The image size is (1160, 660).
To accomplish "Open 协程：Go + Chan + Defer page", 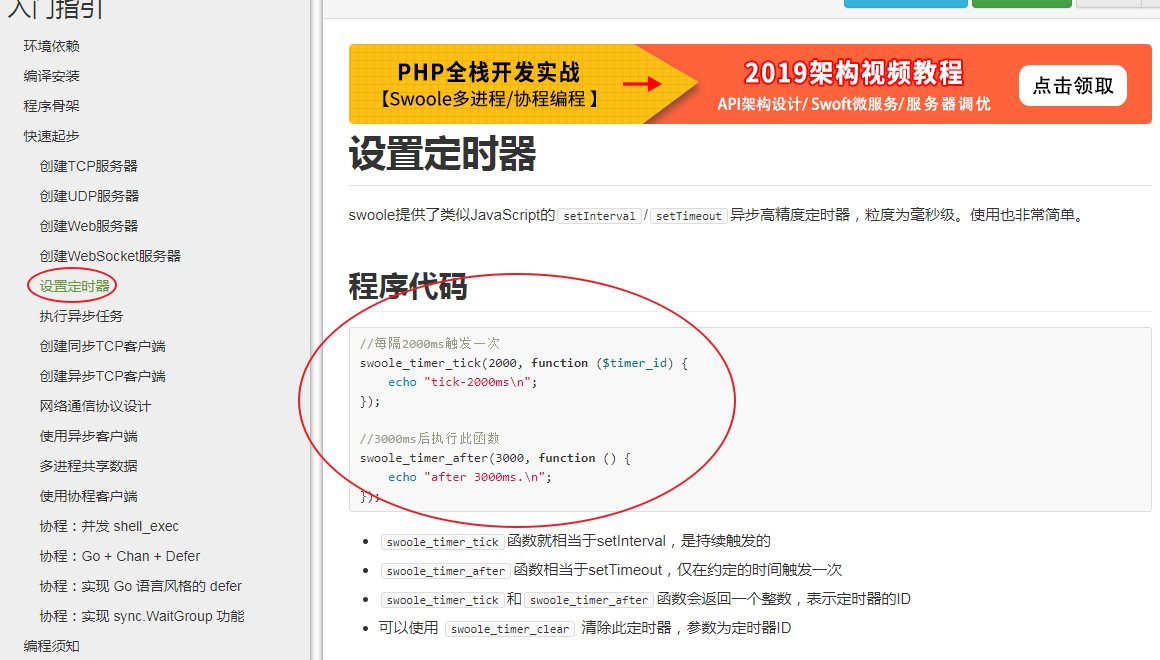I will click(119, 556).
